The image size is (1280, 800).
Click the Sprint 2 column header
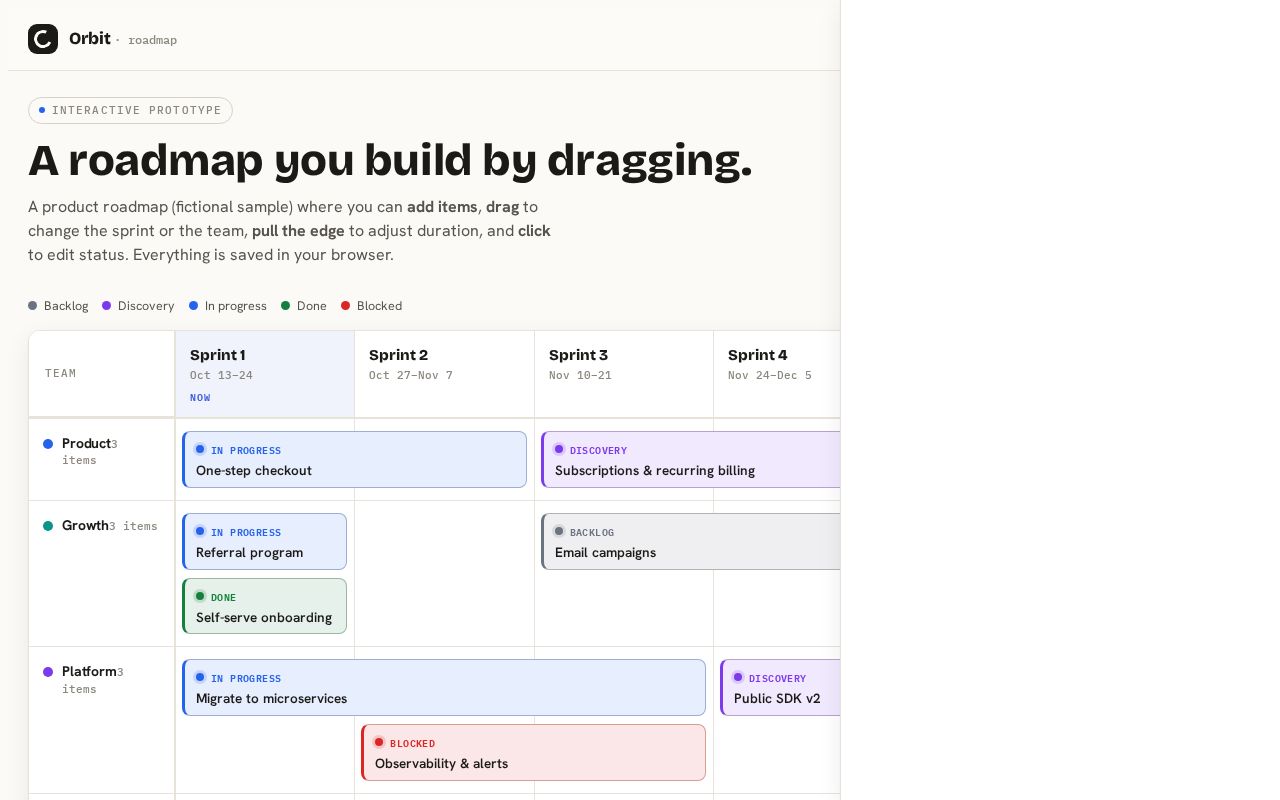point(444,374)
